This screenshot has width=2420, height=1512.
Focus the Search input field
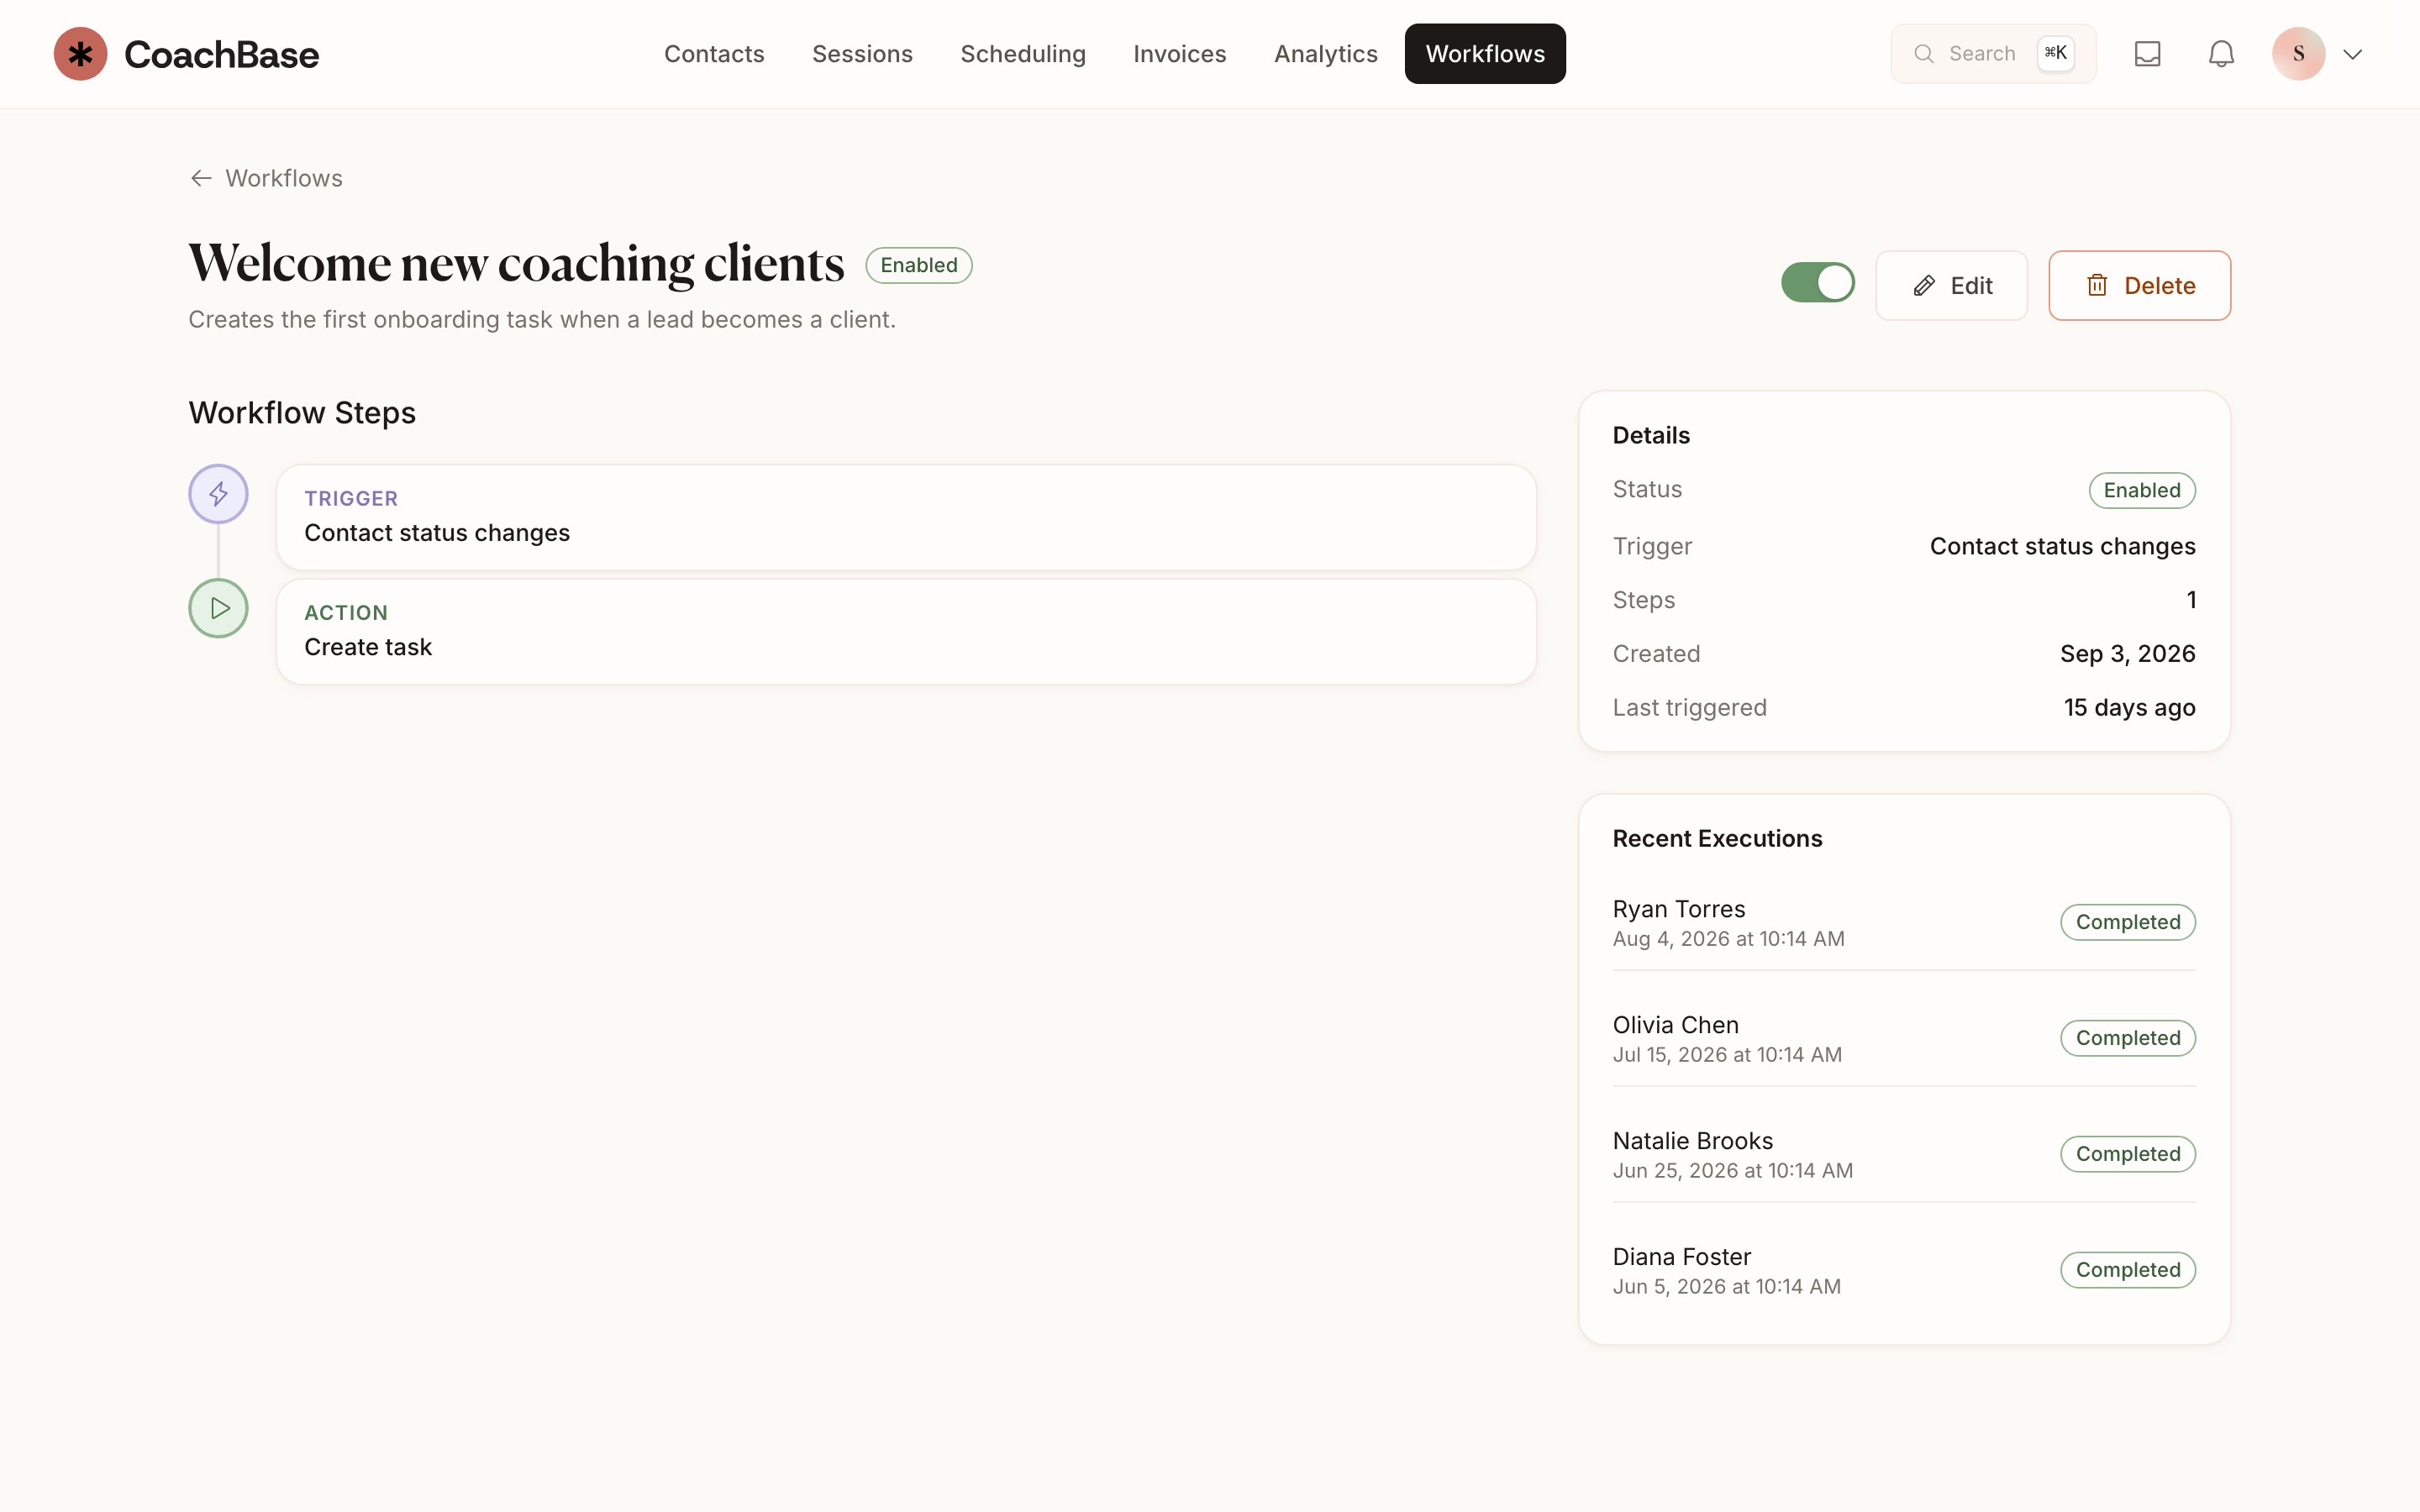coord(1993,54)
